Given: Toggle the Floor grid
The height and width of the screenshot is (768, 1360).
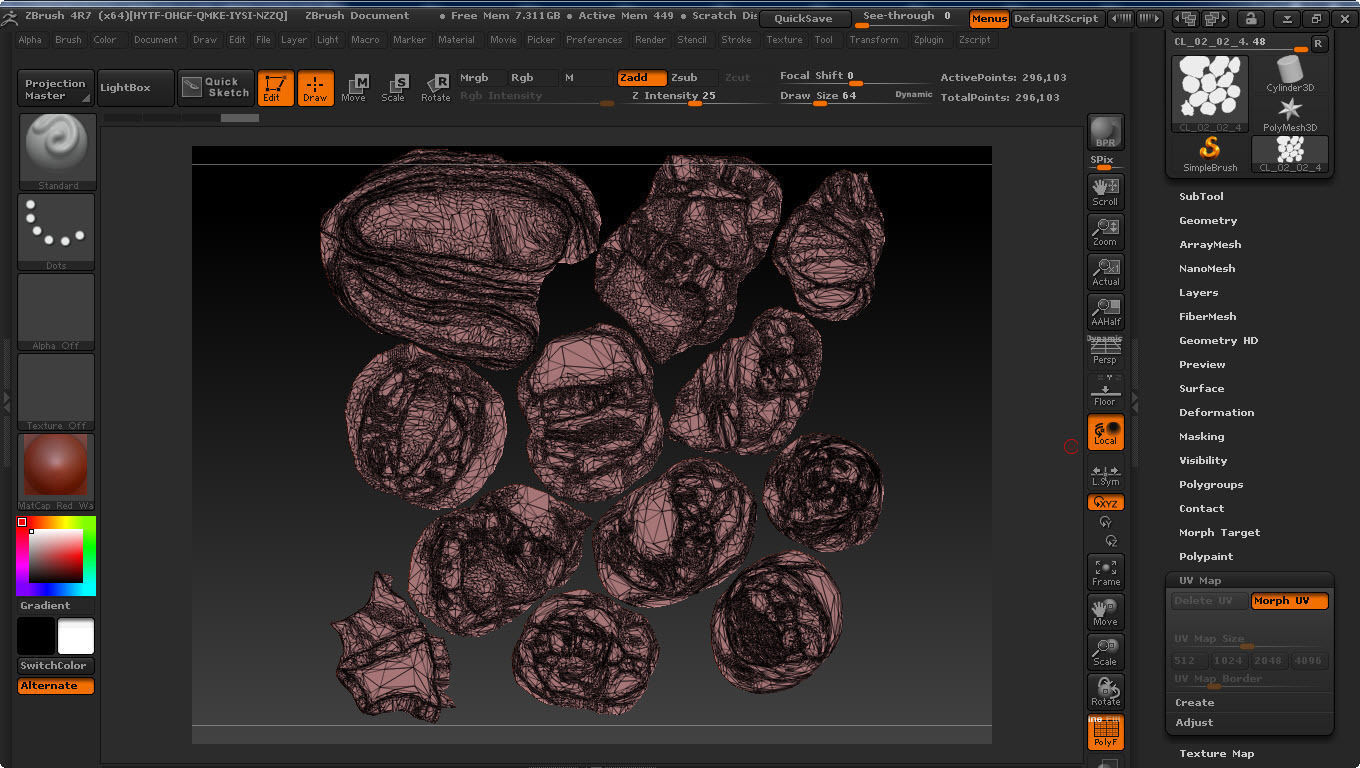Looking at the screenshot, I should click(x=1105, y=392).
